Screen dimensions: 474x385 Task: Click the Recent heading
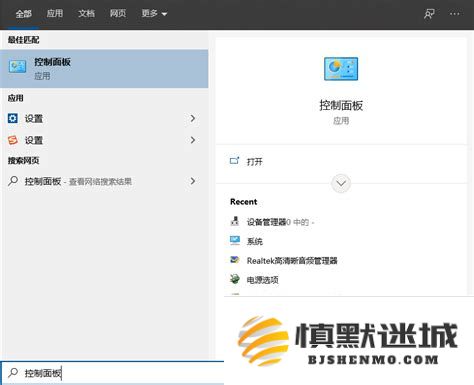(244, 202)
